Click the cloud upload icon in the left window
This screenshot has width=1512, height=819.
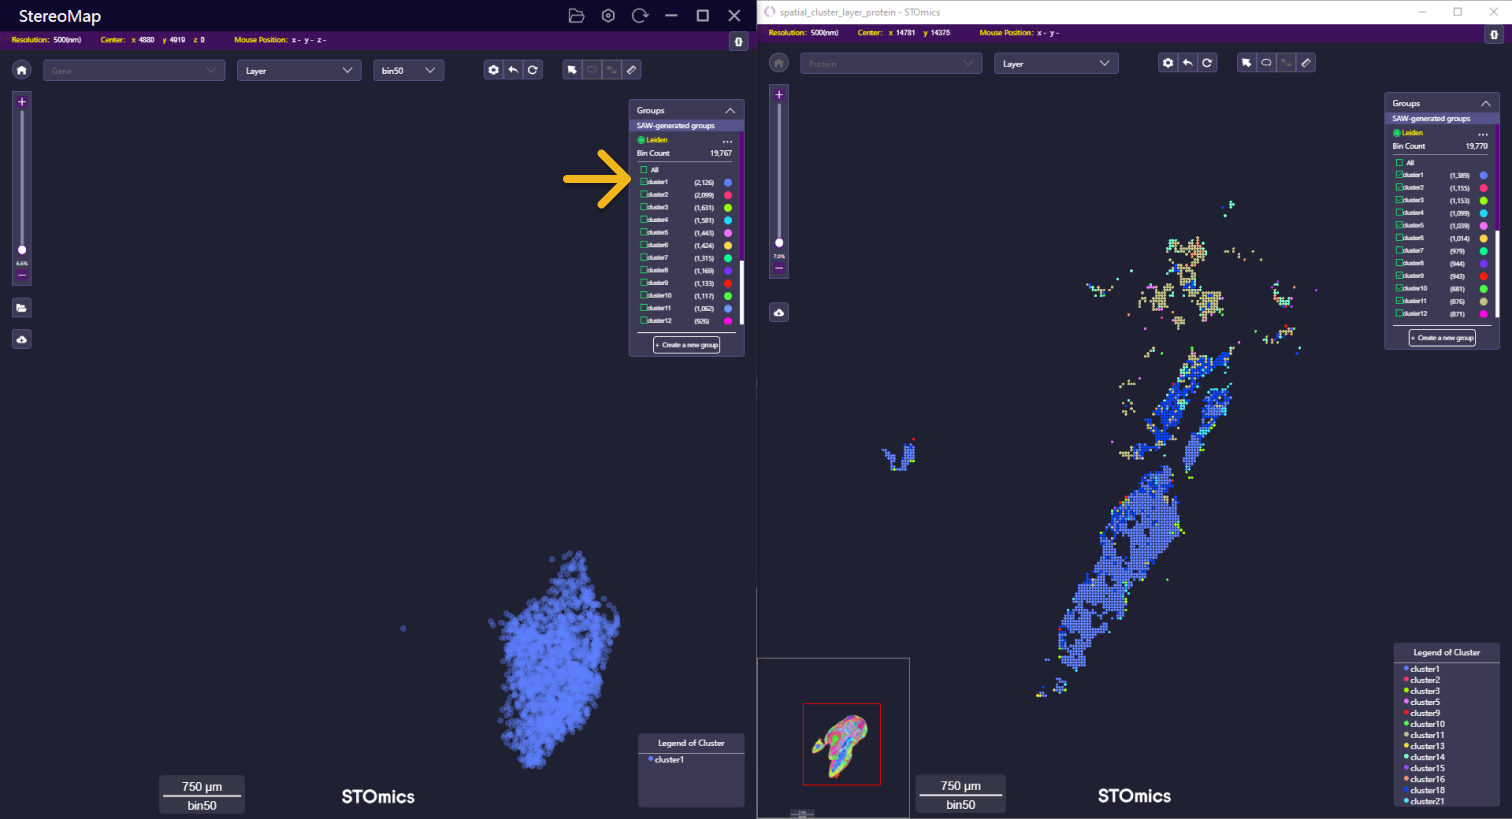pyautogui.click(x=22, y=340)
